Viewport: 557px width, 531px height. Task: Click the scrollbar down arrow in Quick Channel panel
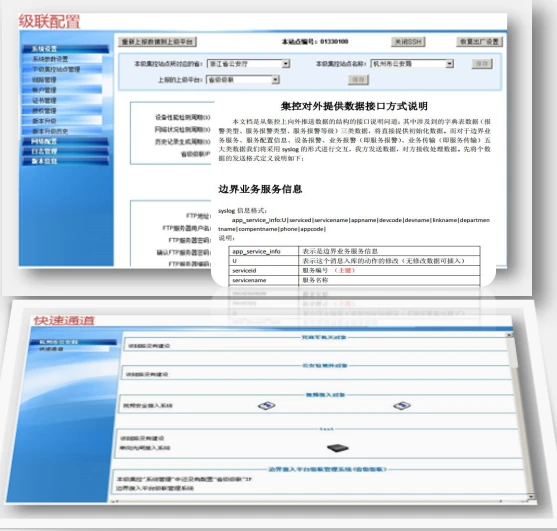(x=531, y=496)
